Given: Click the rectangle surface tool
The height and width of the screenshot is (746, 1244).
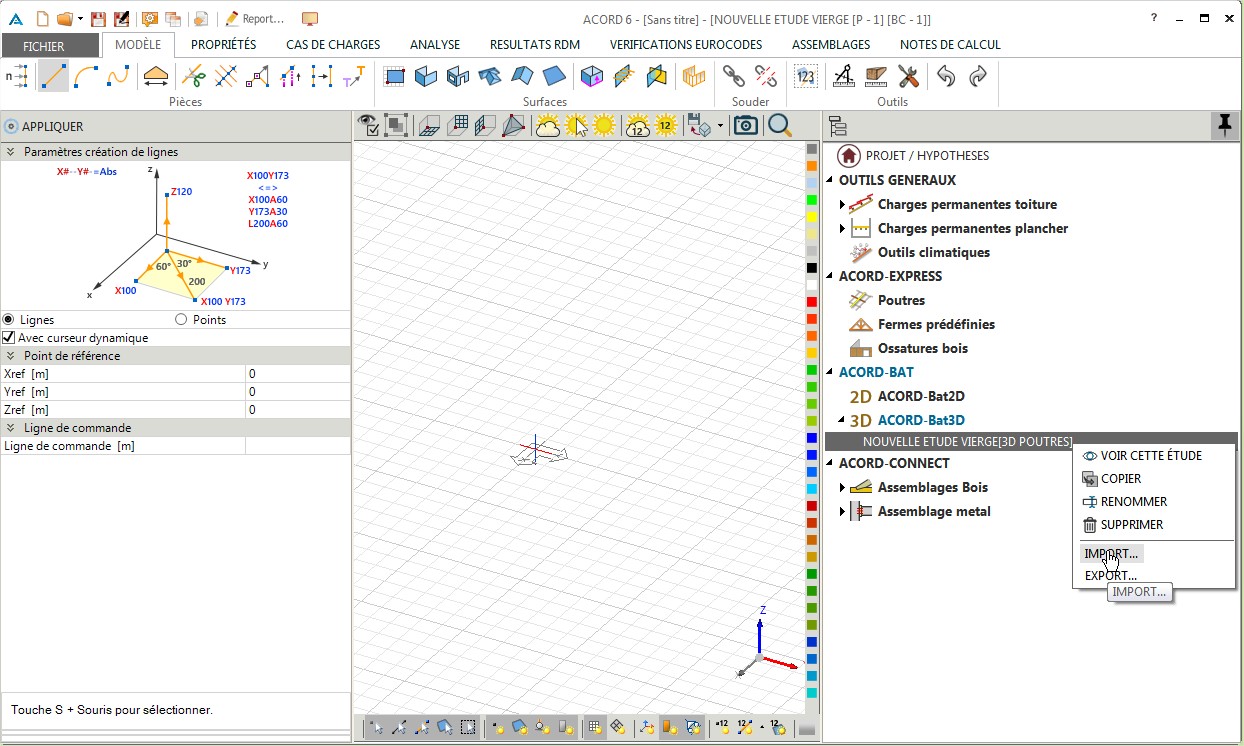Looking at the screenshot, I should [394, 76].
